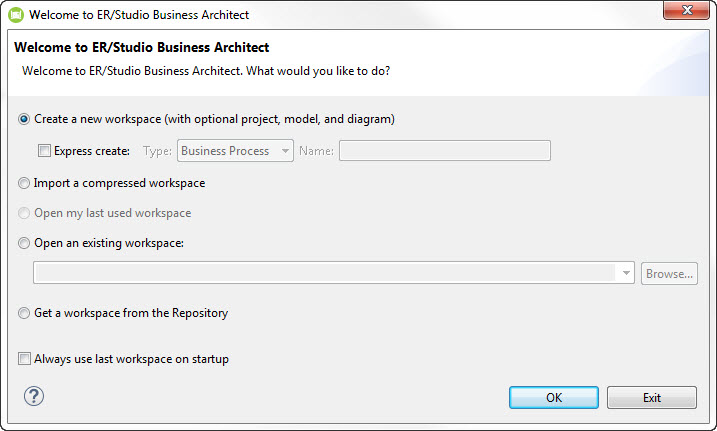
Task: Open the Type dropdown showing Business Process
Action: 235,151
